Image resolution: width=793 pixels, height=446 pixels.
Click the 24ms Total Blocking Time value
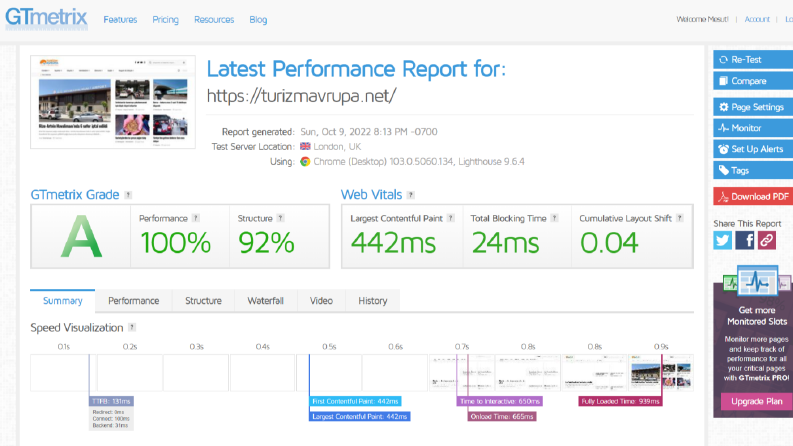[x=505, y=243]
